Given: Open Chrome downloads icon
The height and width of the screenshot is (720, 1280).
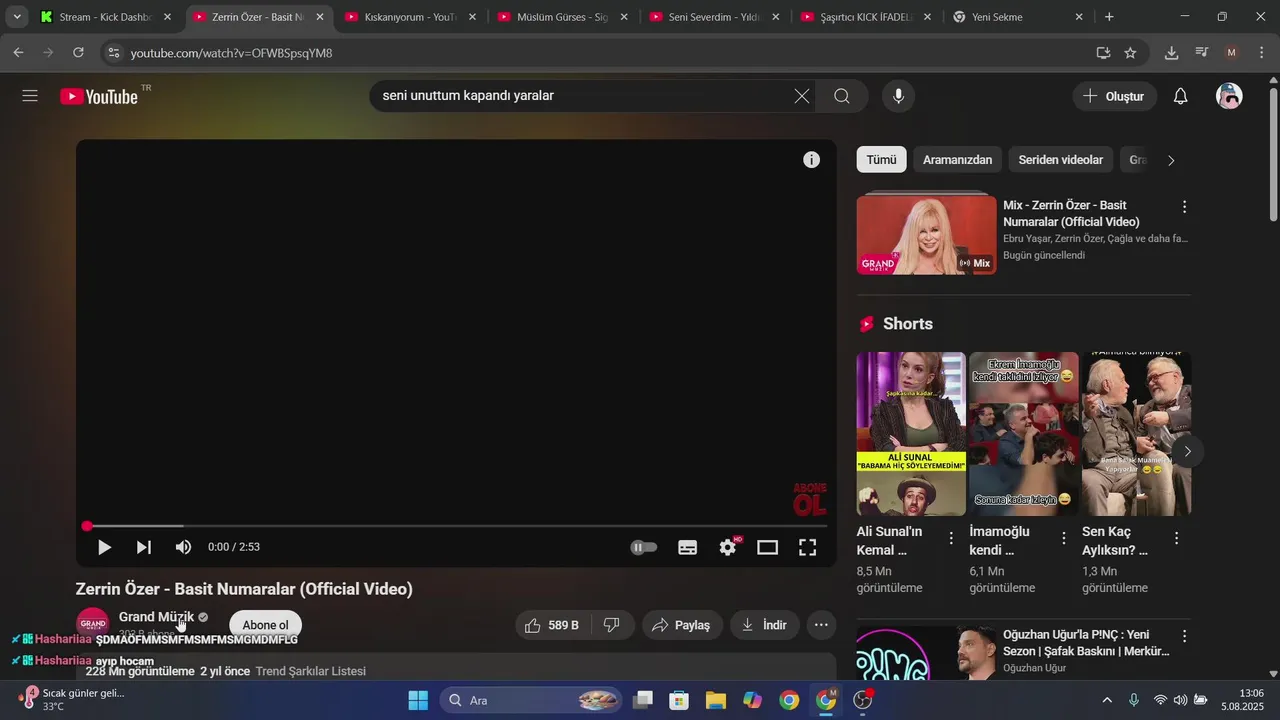Looking at the screenshot, I should pyautogui.click(x=1172, y=52).
